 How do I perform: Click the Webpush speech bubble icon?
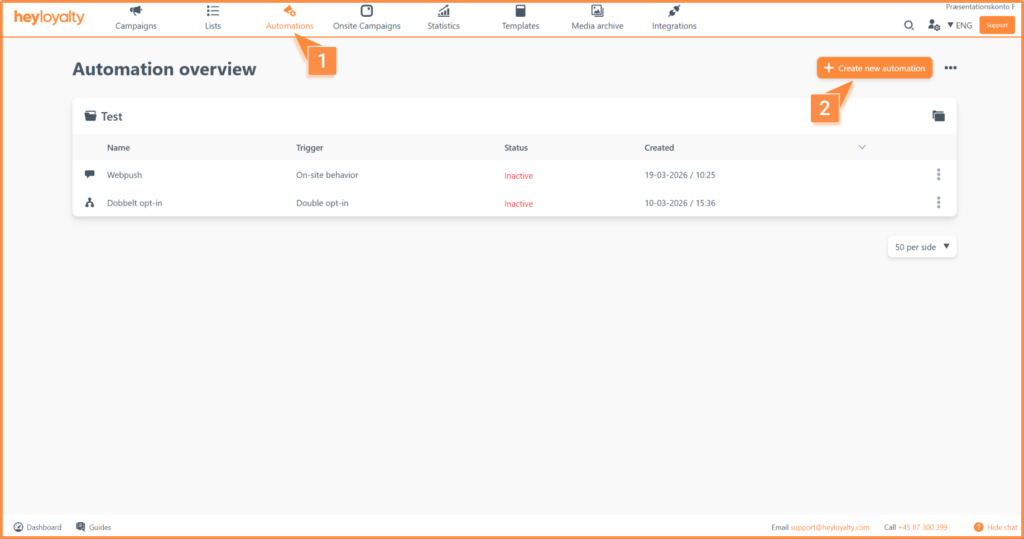pos(90,175)
